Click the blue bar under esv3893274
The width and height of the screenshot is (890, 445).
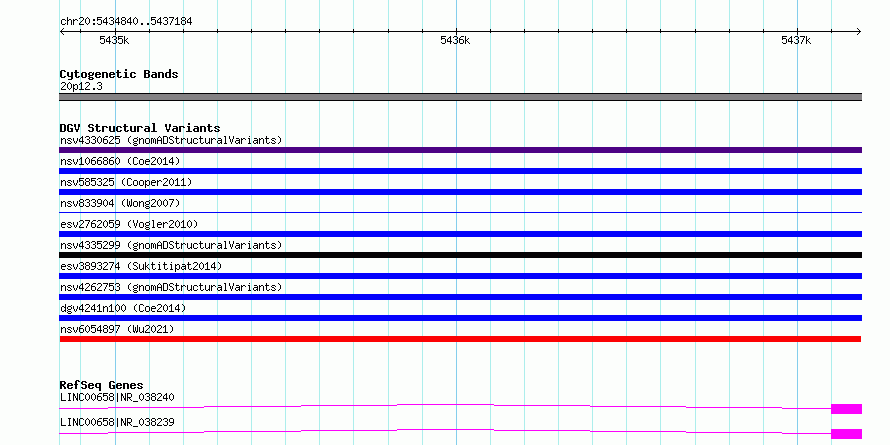click(x=460, y=276)
